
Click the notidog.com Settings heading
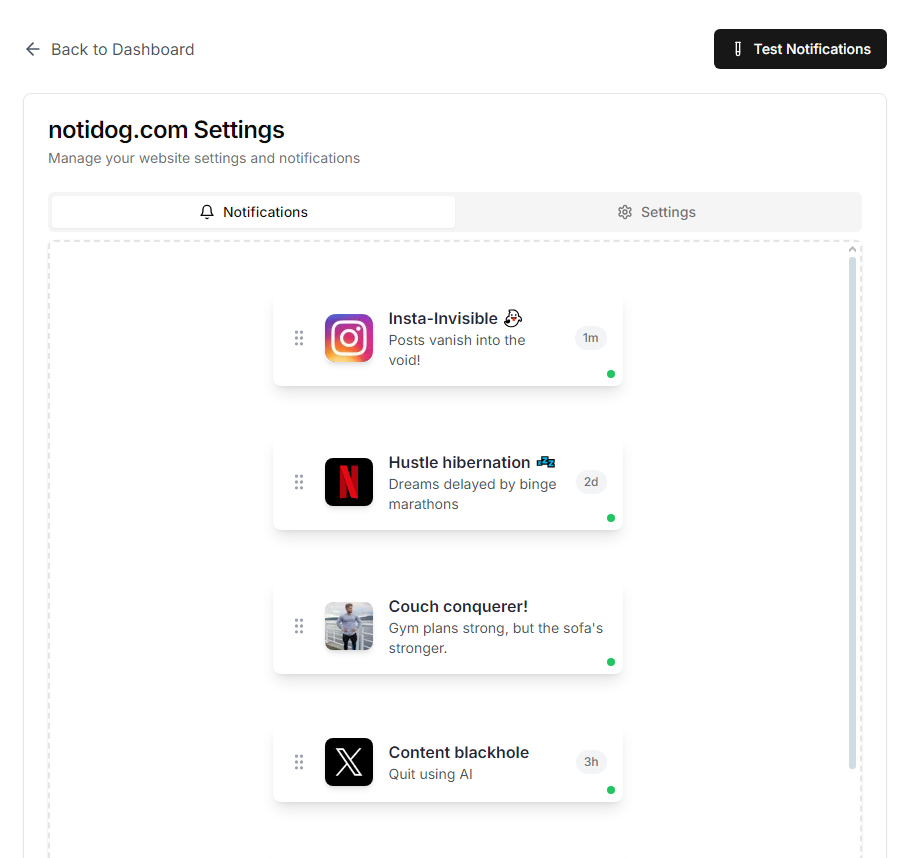tap(166, 130)
